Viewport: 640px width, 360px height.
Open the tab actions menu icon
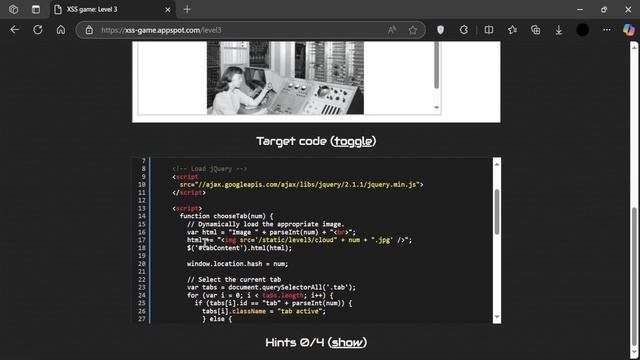click(36, 9)
